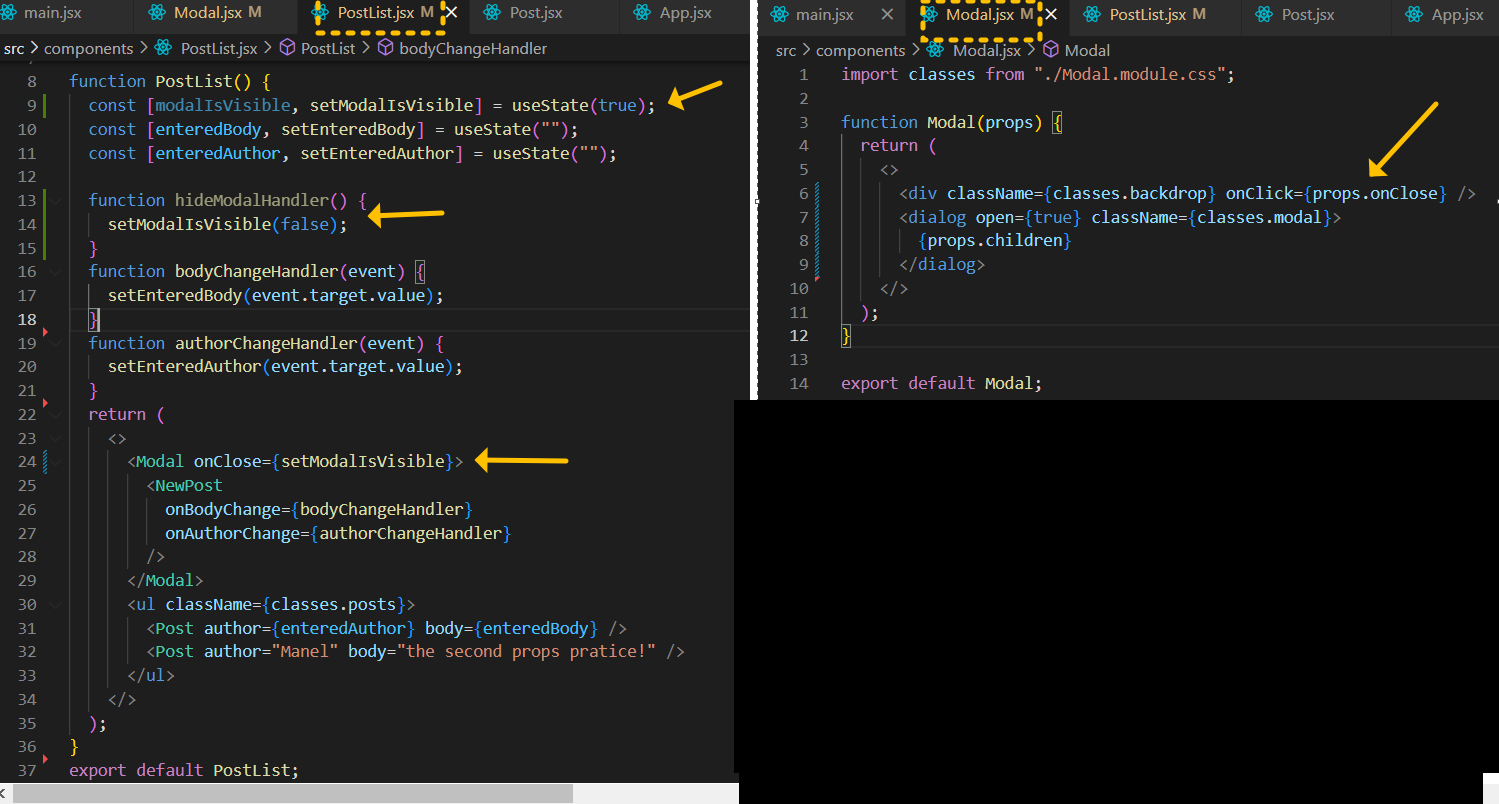This screenshot has height=804, width=1499.
Task: Click line number 18 in PostList.jsx
Action: [x=27, y=319]
